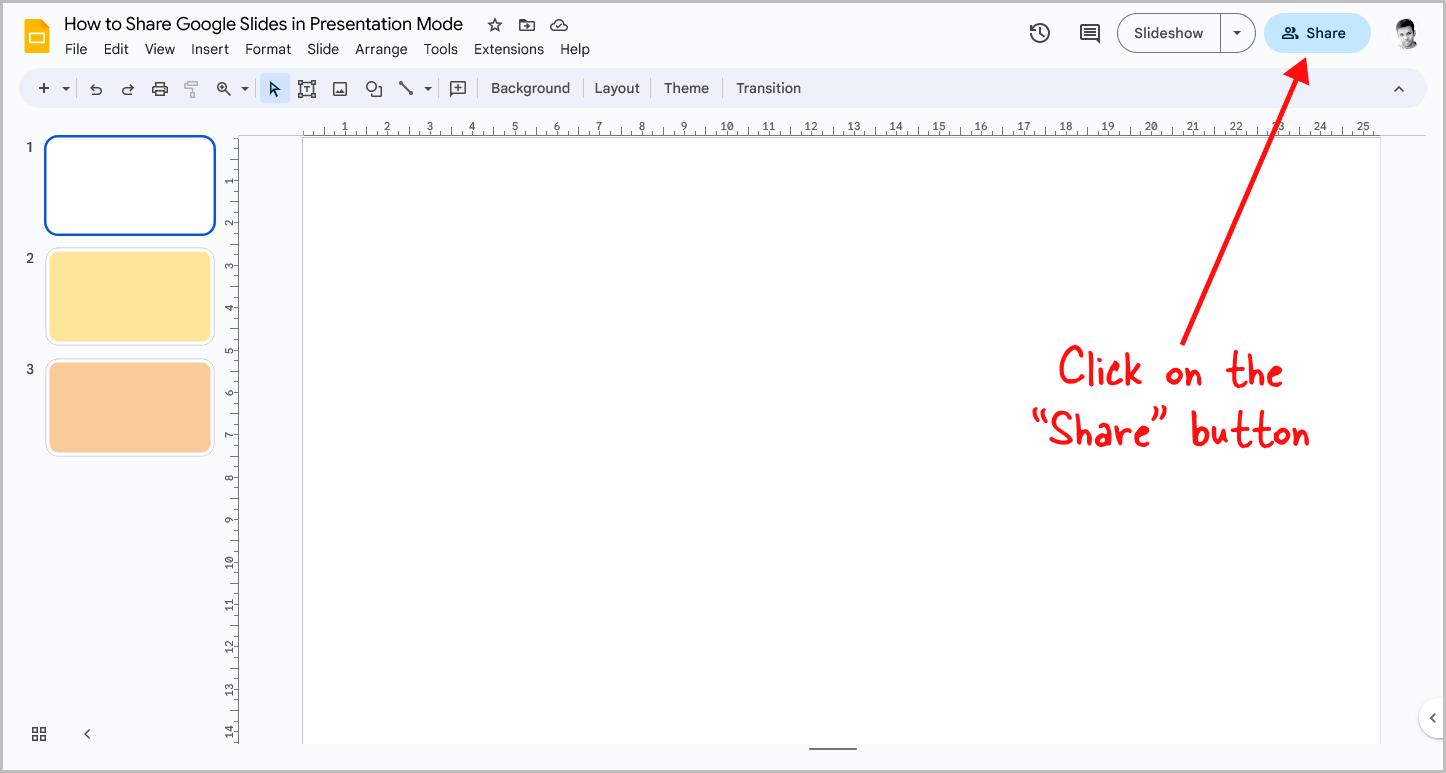1446x773 pixels.
Task: Open the Slideshow options dropdown arrow
Action: pyautogui.click(x=1237, y=33)
